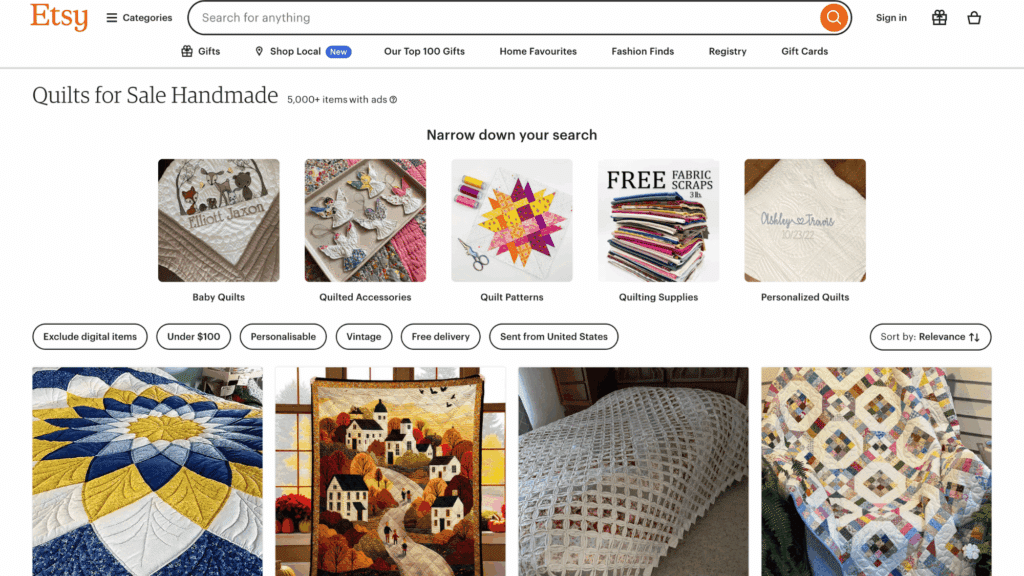Click the gift box icon near Sign in

[938, 17]
